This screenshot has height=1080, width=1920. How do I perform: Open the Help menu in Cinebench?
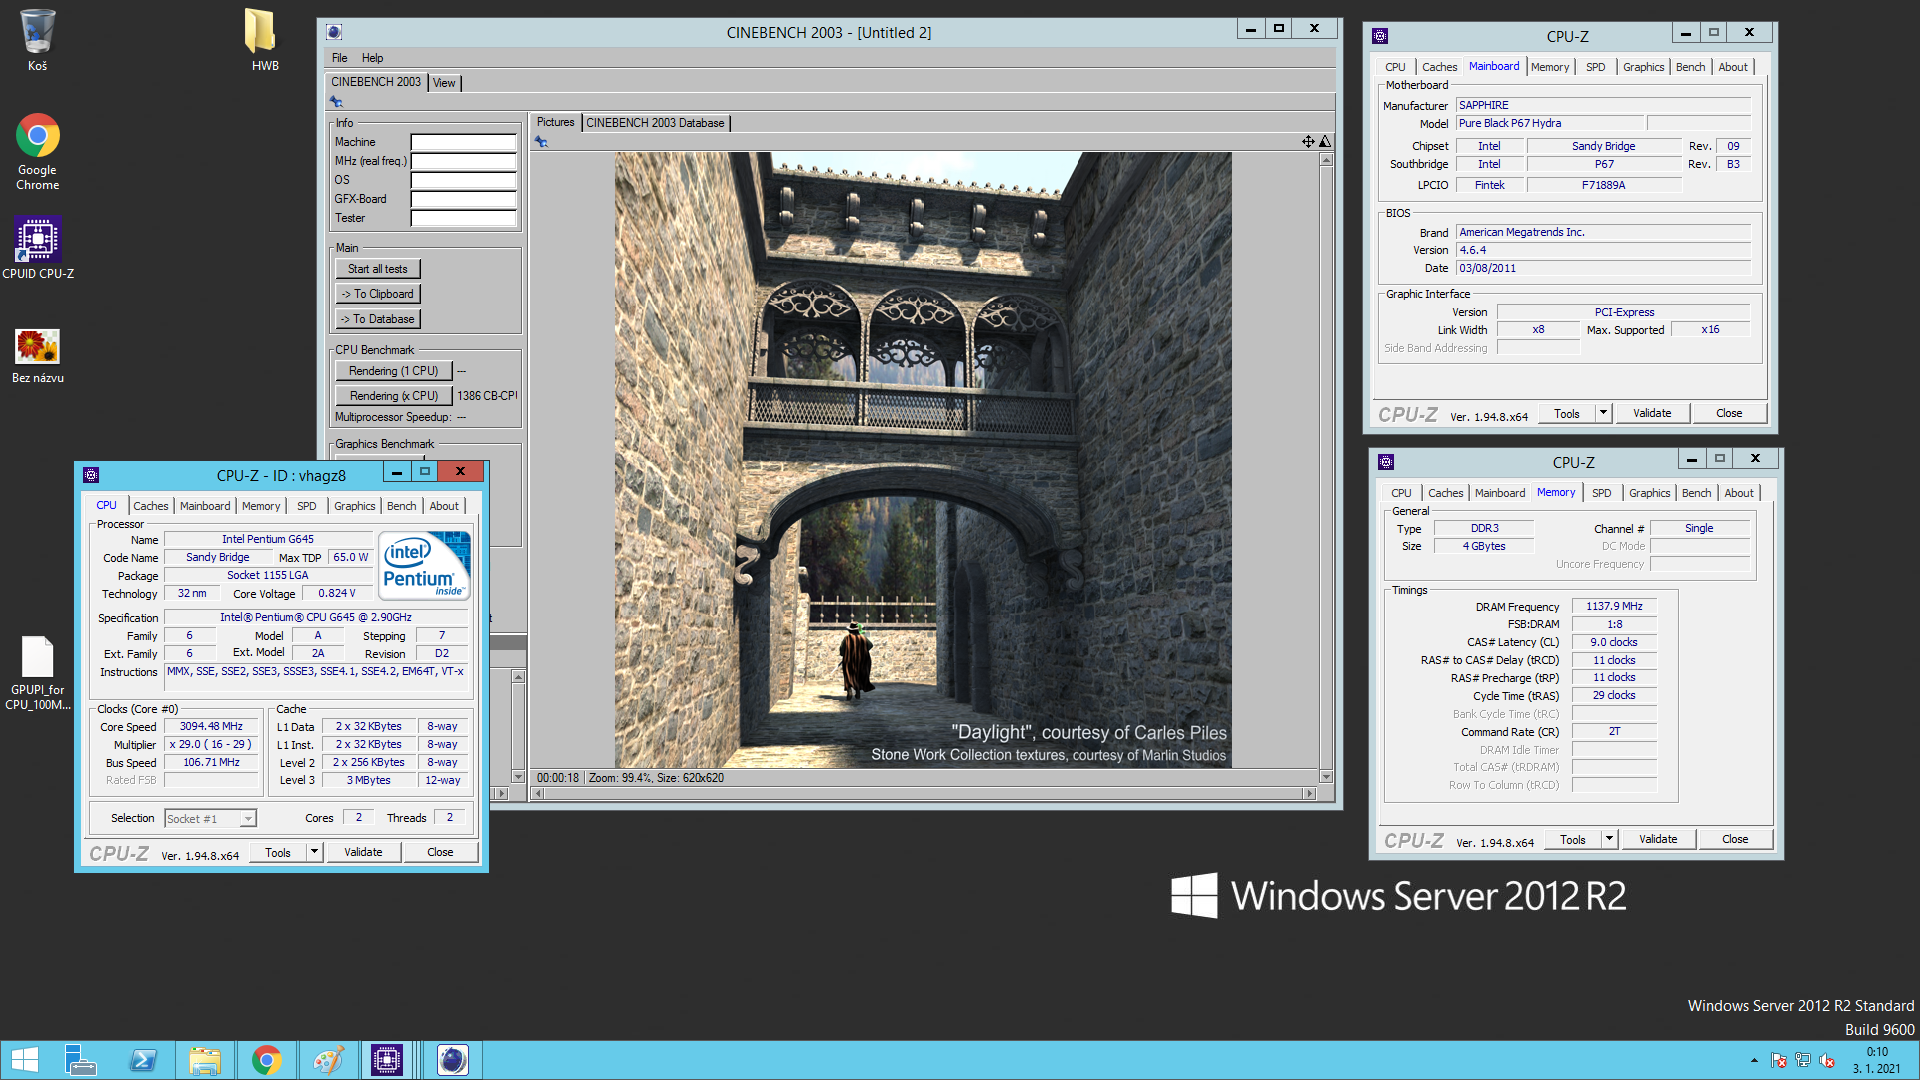point(372,58)
